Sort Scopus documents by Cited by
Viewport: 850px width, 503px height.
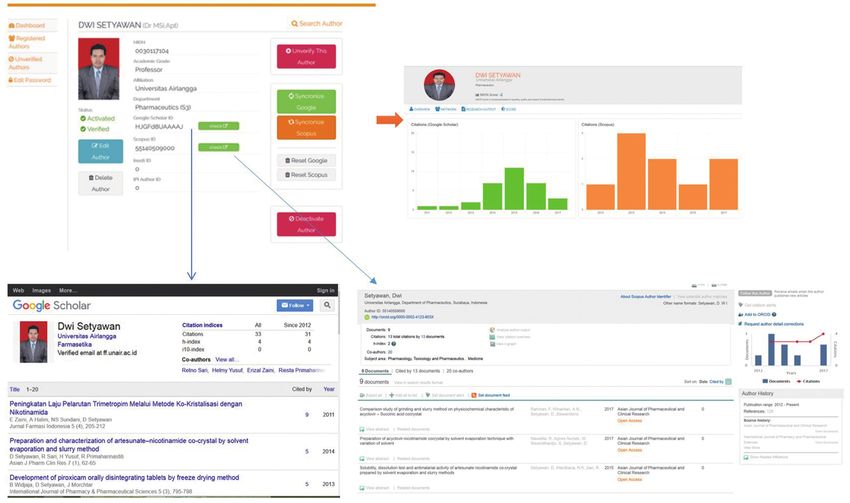(x=716, y=382)
